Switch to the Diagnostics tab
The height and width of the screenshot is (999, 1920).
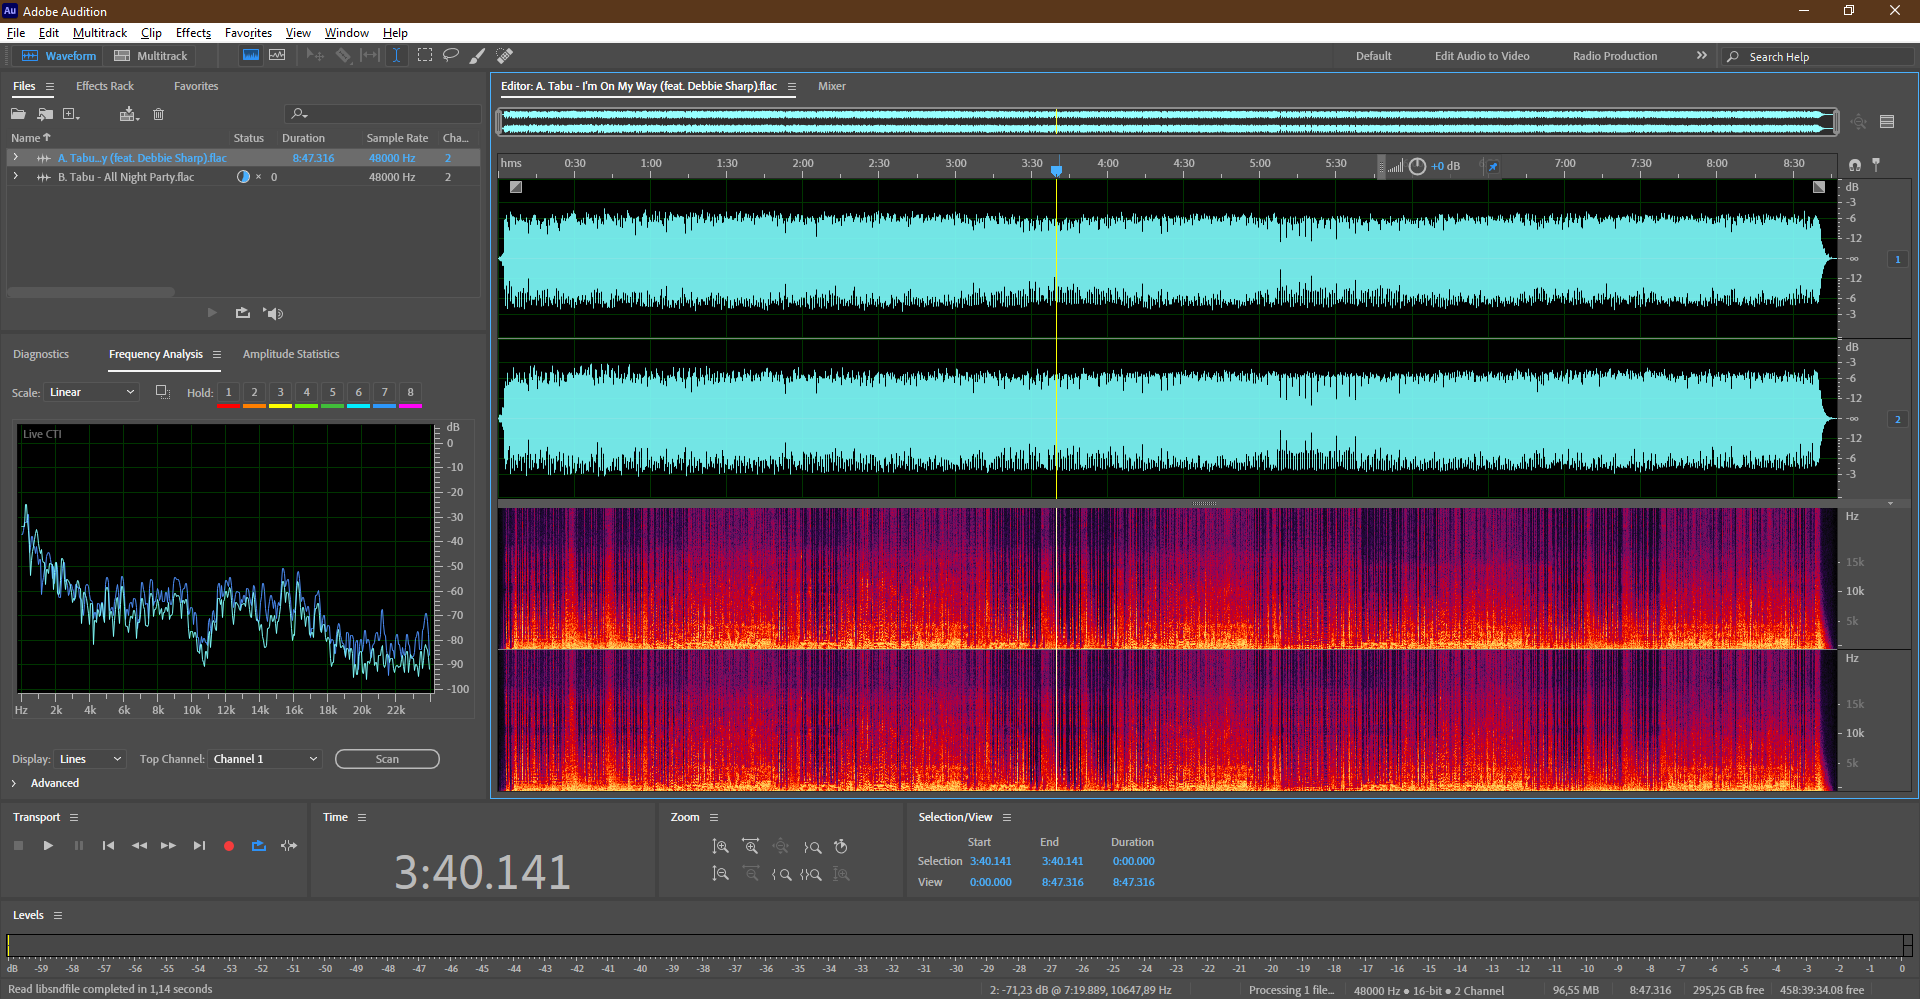click(41, 354)
